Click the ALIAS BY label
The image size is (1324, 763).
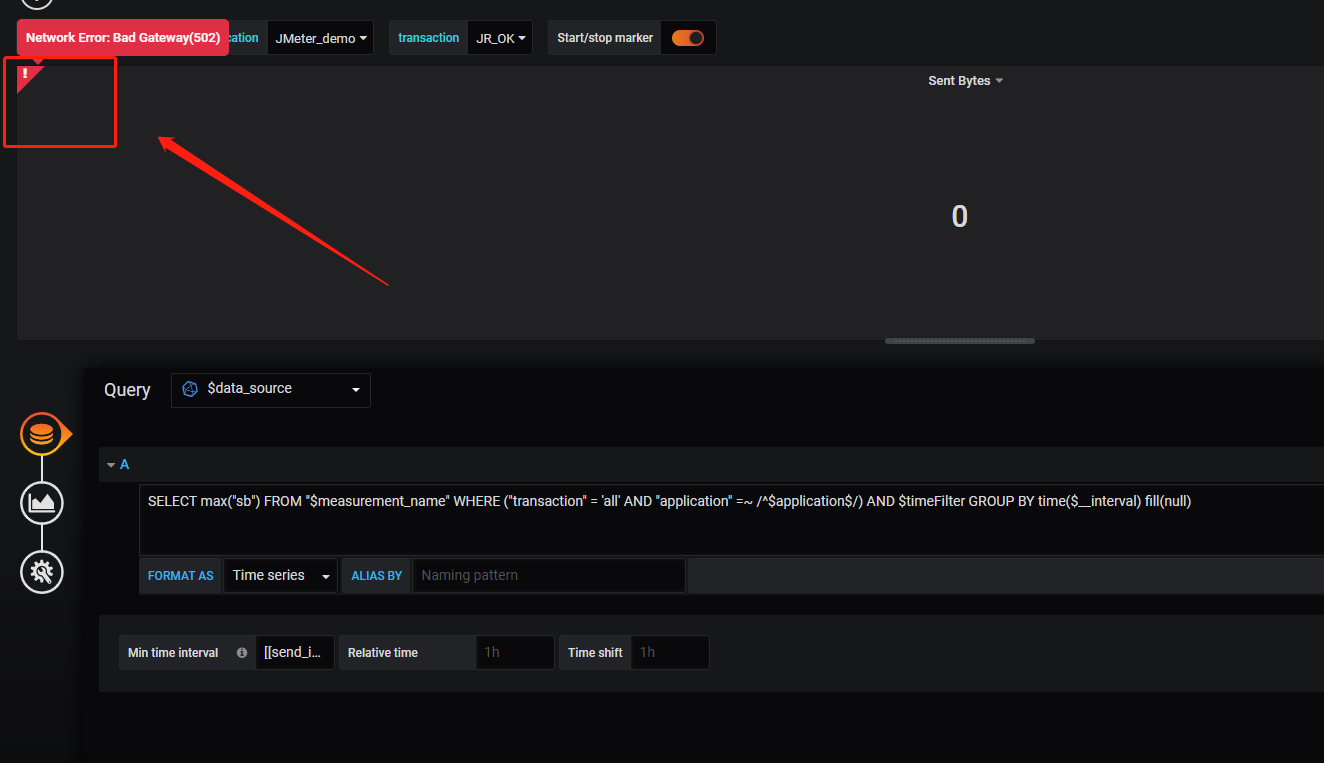click(377, 576)
